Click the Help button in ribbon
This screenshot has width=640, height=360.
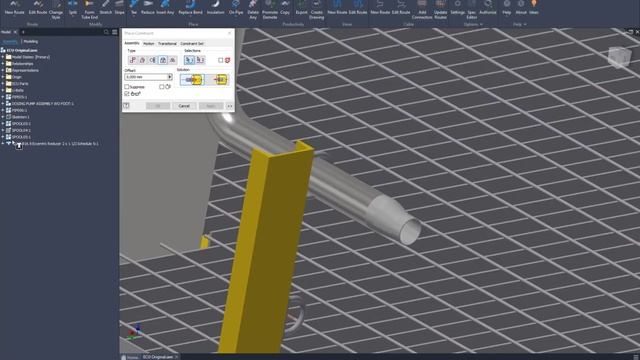[507, 7]
